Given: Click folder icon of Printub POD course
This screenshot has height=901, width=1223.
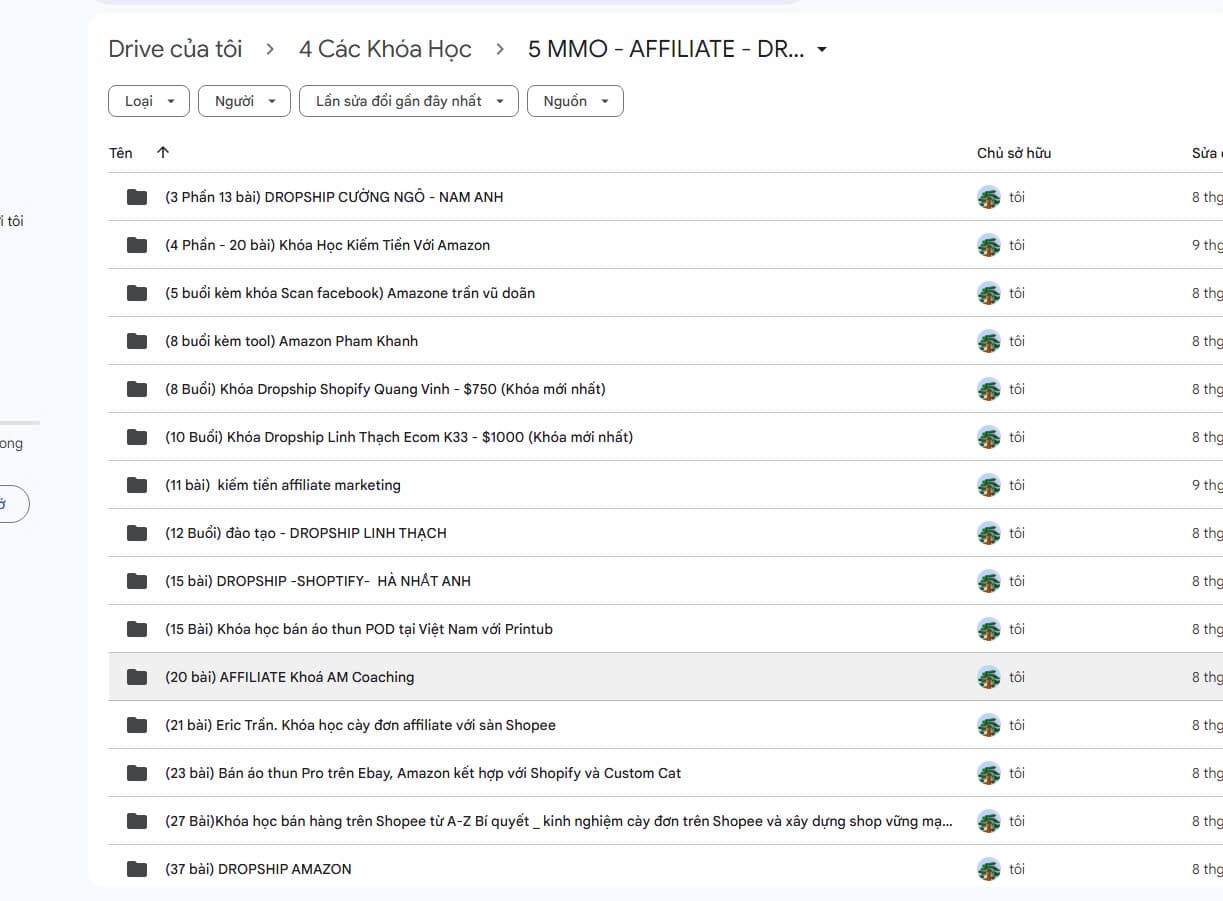Looking at the screenshot, I should pos(137,629).
